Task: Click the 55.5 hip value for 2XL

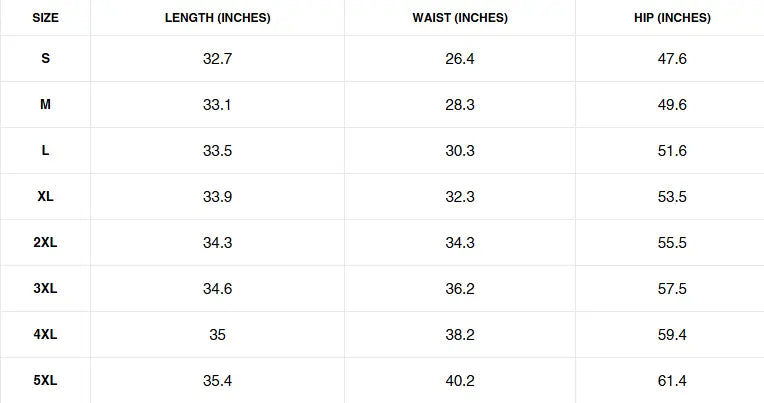Action: (x=672, y=243)
